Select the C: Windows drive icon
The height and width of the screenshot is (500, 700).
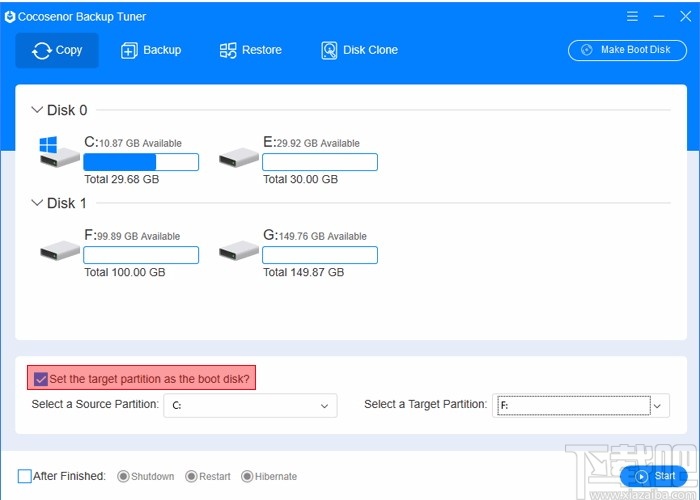click(59, 152)
